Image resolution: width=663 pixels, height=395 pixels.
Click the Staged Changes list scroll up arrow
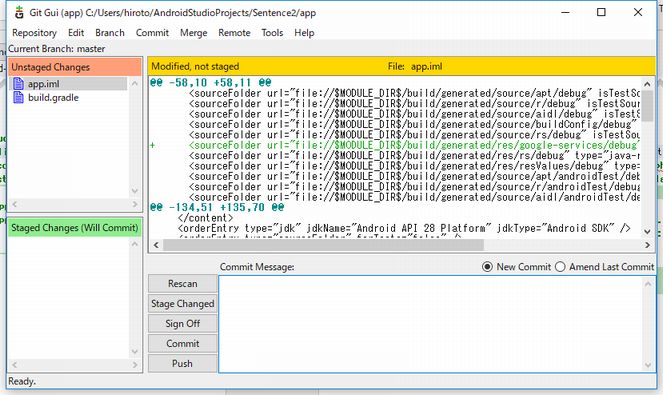[x=135, y=244]
